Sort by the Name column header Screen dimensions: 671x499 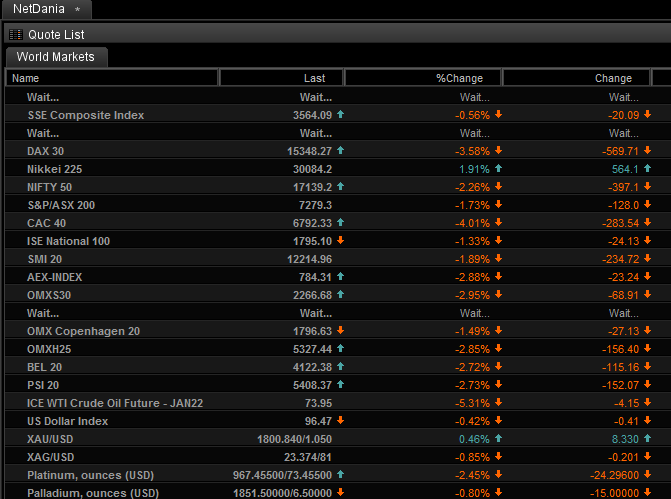112,78
